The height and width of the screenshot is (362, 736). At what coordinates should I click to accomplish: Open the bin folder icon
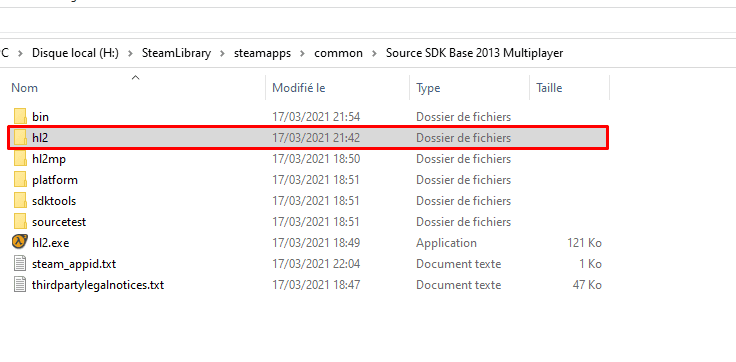click(x=20, y=116)
